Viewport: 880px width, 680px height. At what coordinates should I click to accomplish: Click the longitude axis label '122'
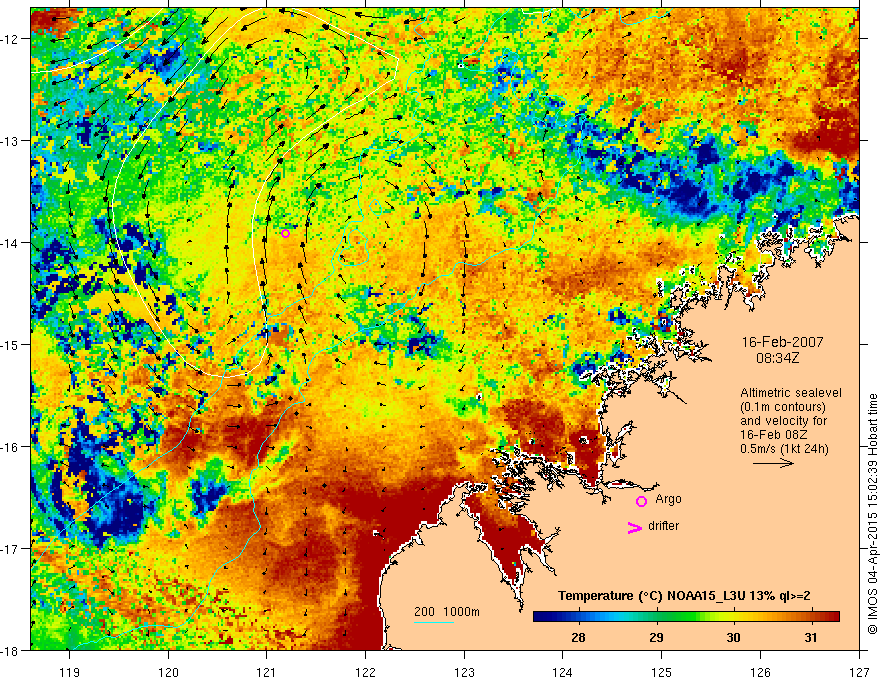pyautogui.click(x=365, y=672)
